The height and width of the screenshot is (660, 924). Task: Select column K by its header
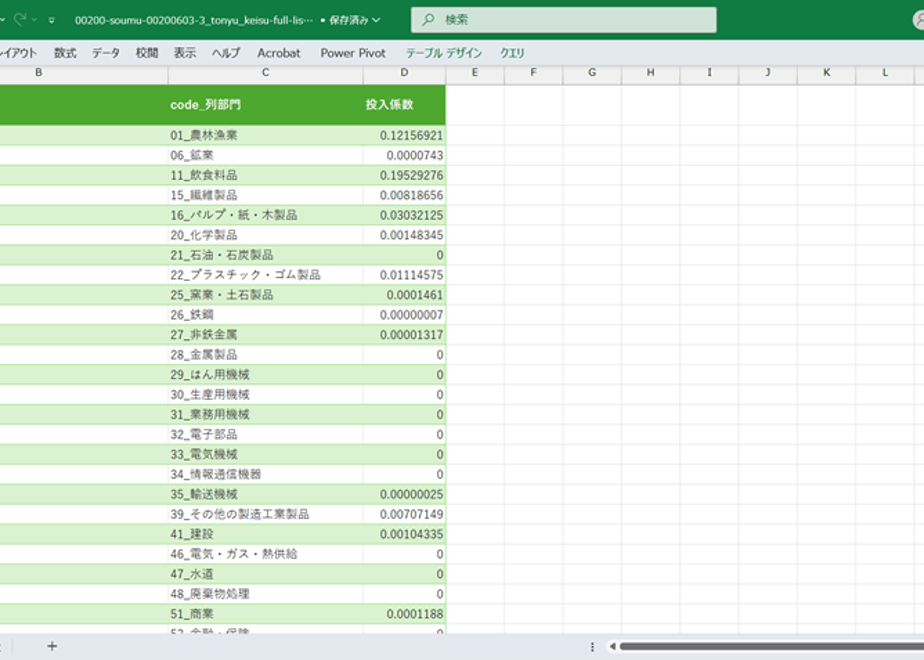827,72
